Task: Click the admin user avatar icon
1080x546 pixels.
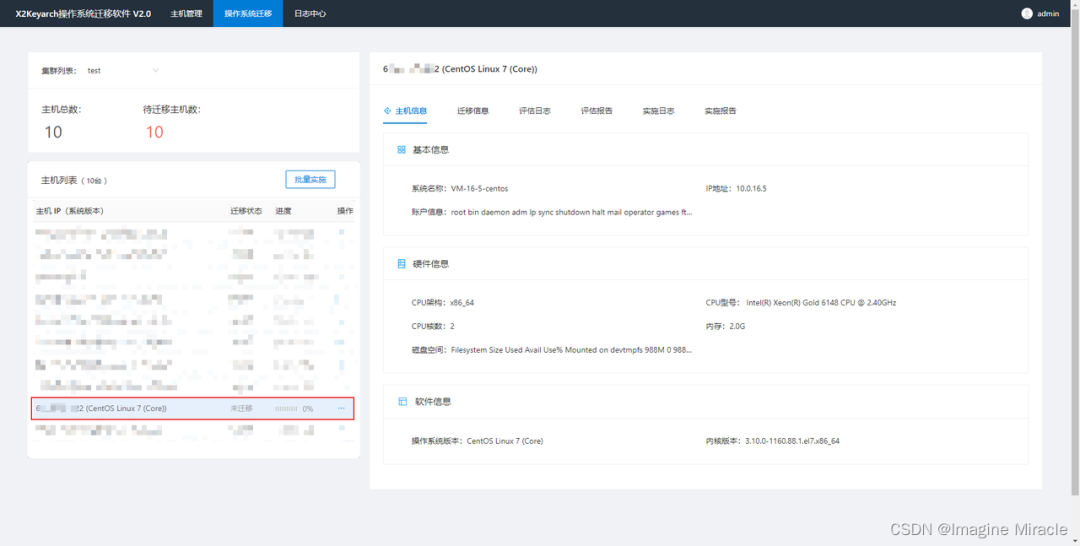Action: (1026, 14)
